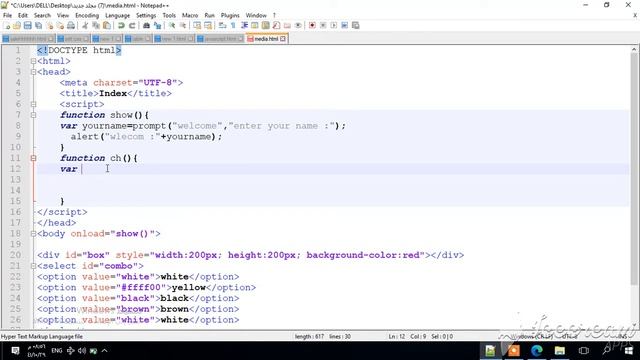640x360 pixels.
Task: Start macro recording with red icon
Action: (312, 25)
